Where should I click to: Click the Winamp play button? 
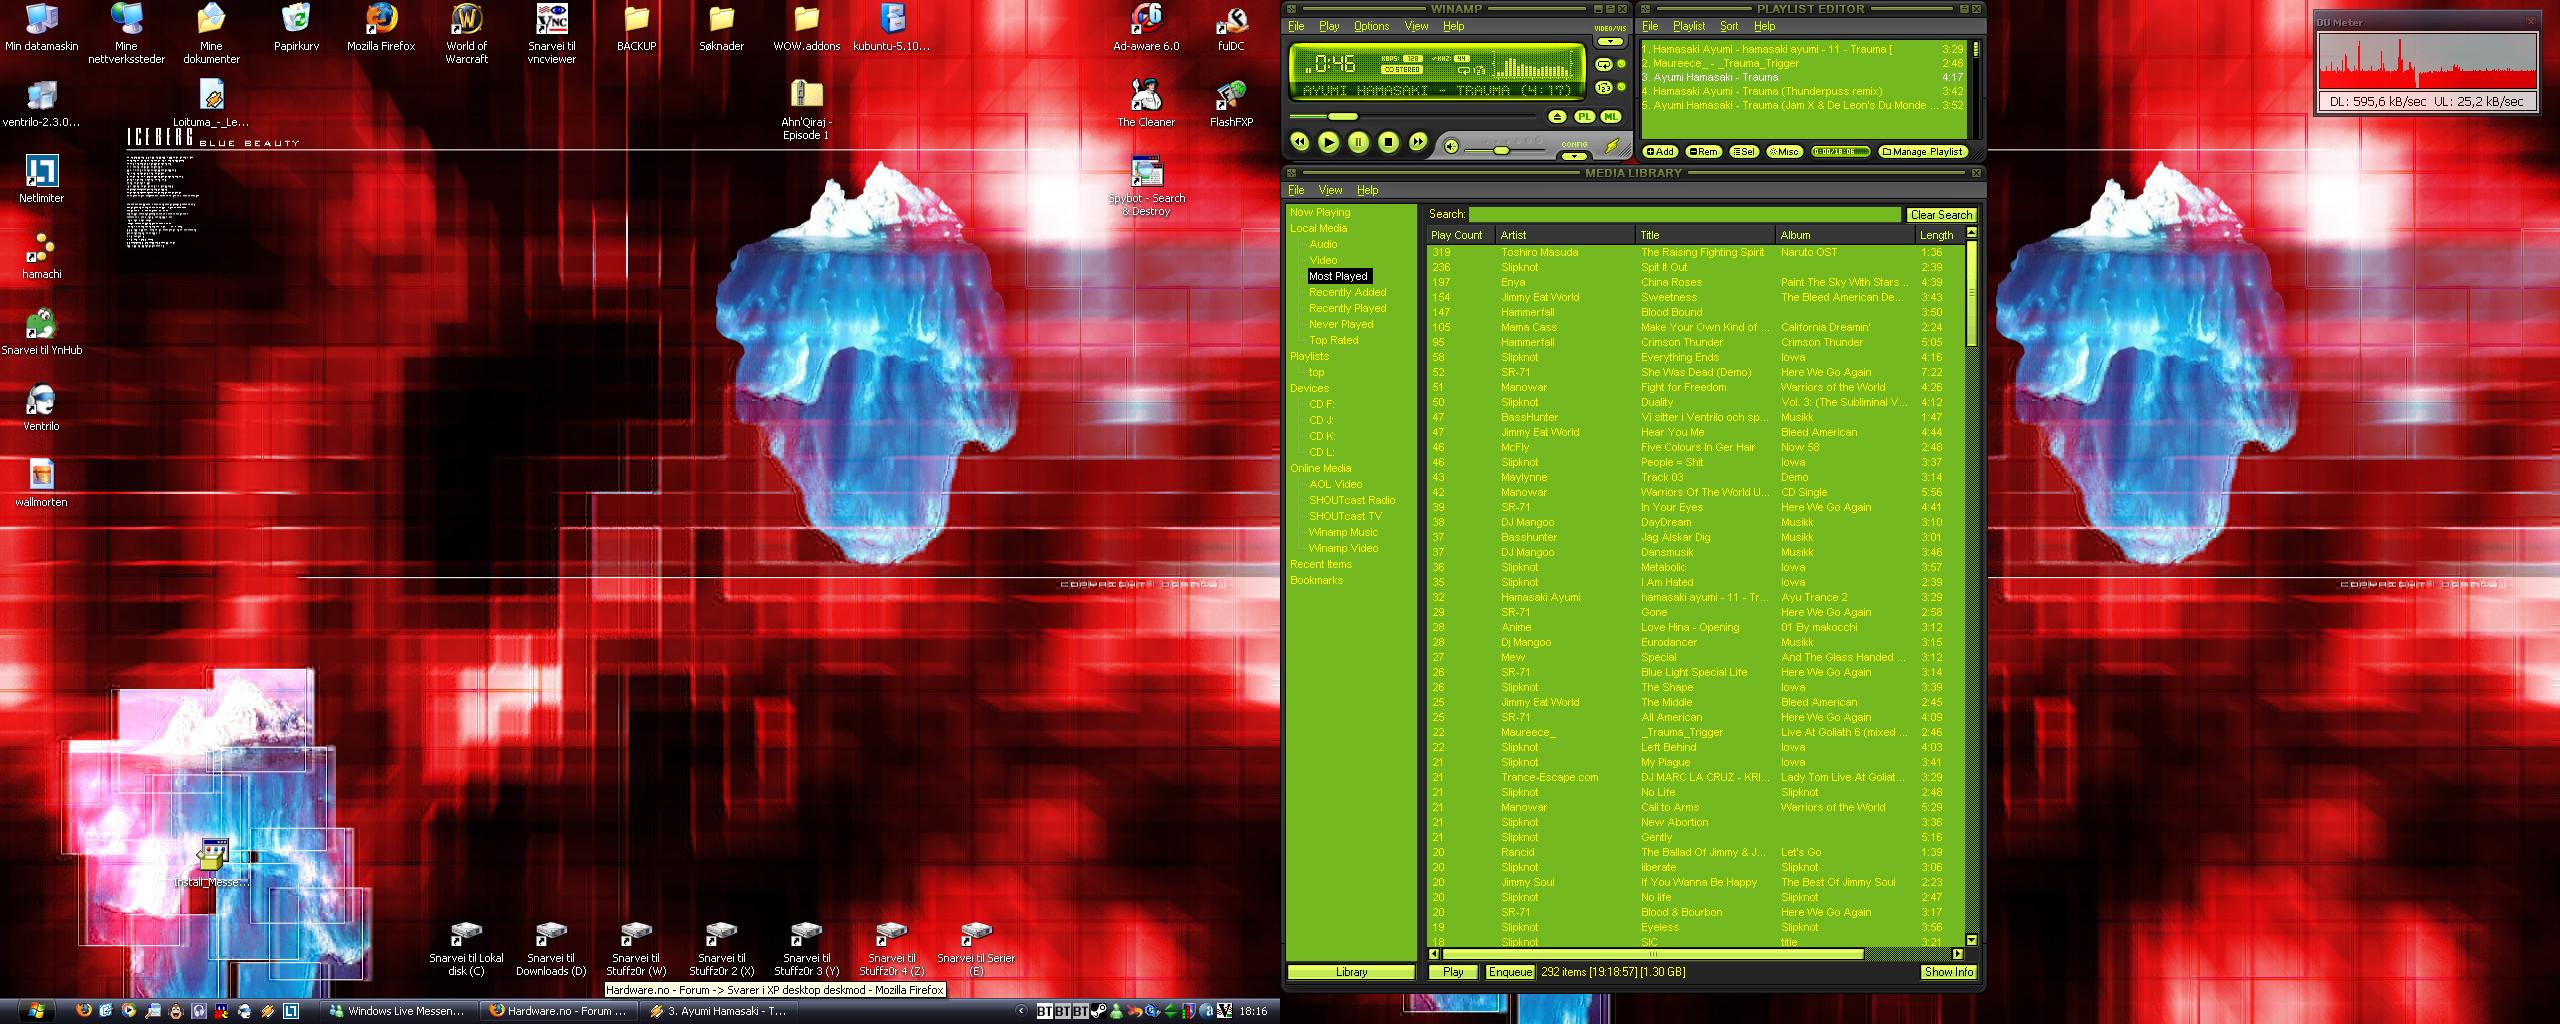1329,142
